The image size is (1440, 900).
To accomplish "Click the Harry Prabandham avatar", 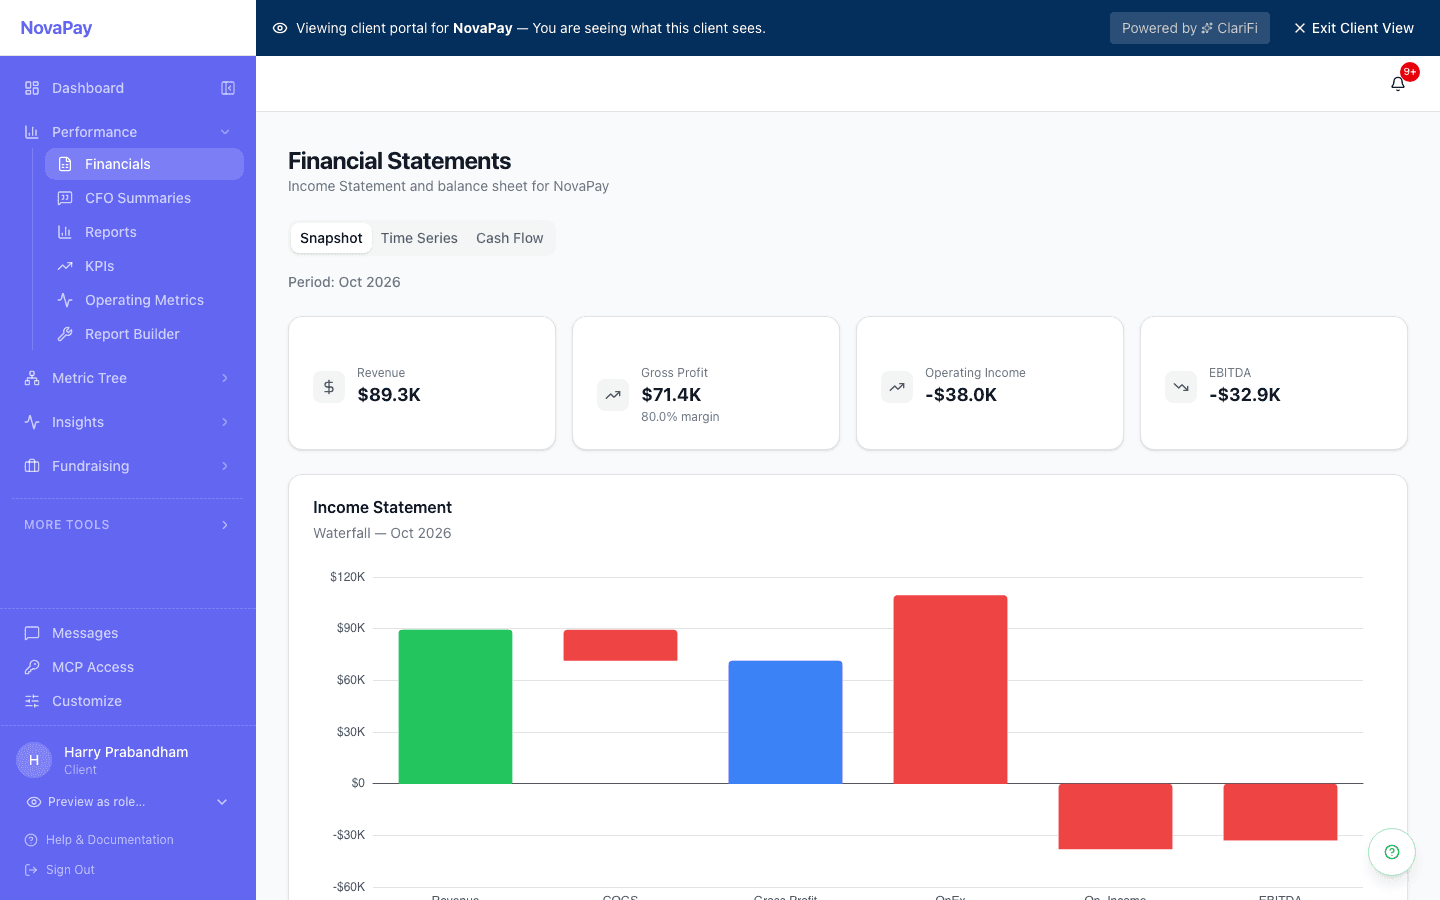I will coord(34,760).
